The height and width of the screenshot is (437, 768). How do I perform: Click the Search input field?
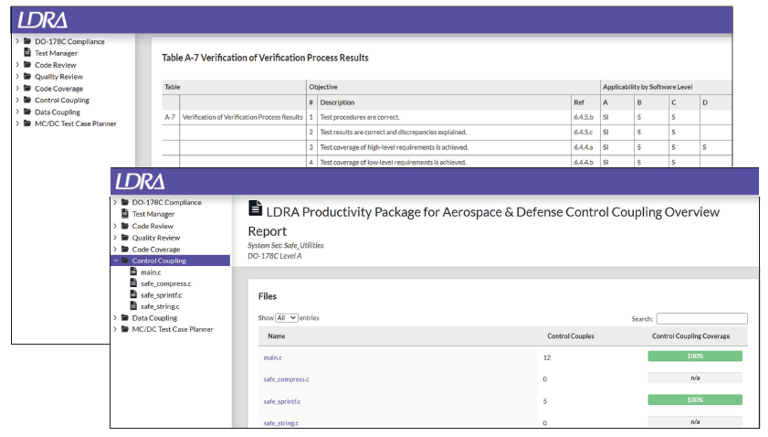tap(701, 318)
